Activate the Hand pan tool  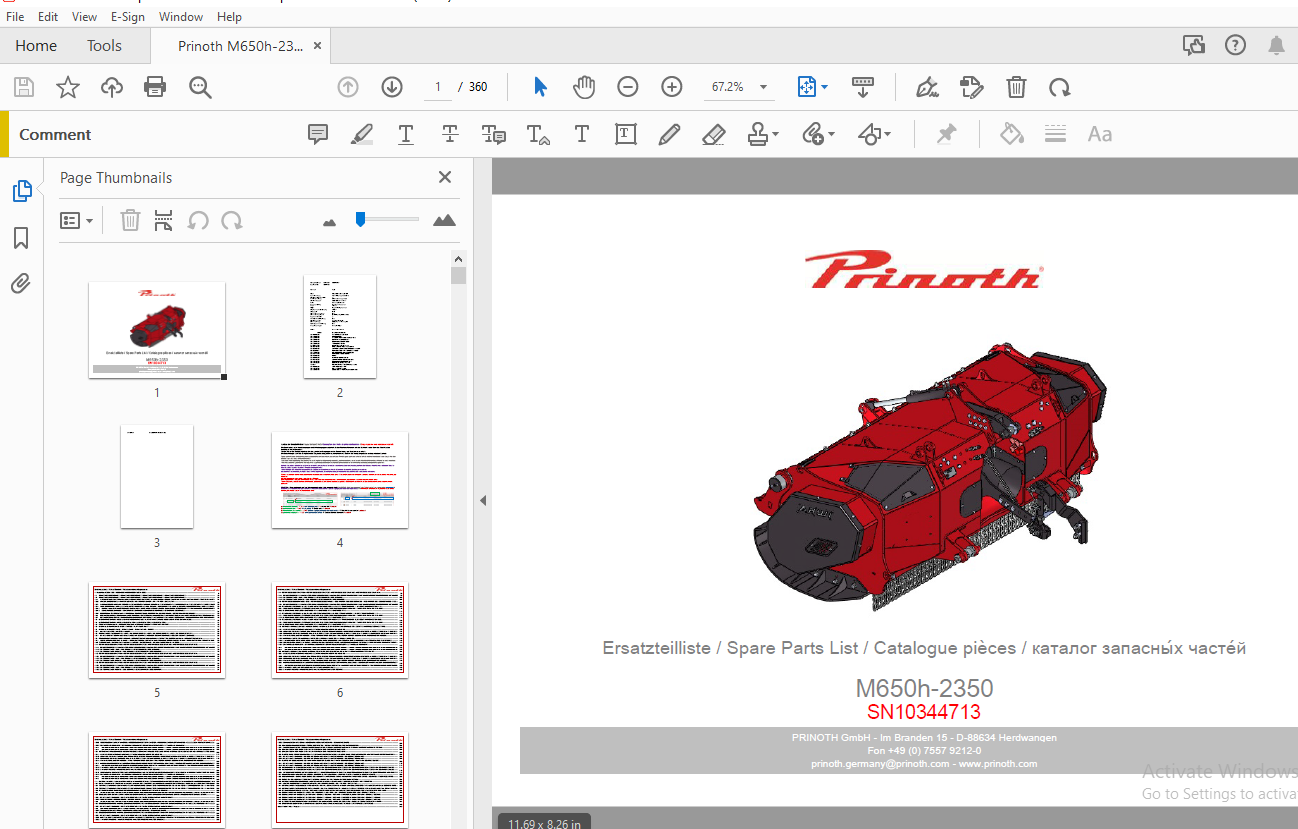(x=584, y=87)
